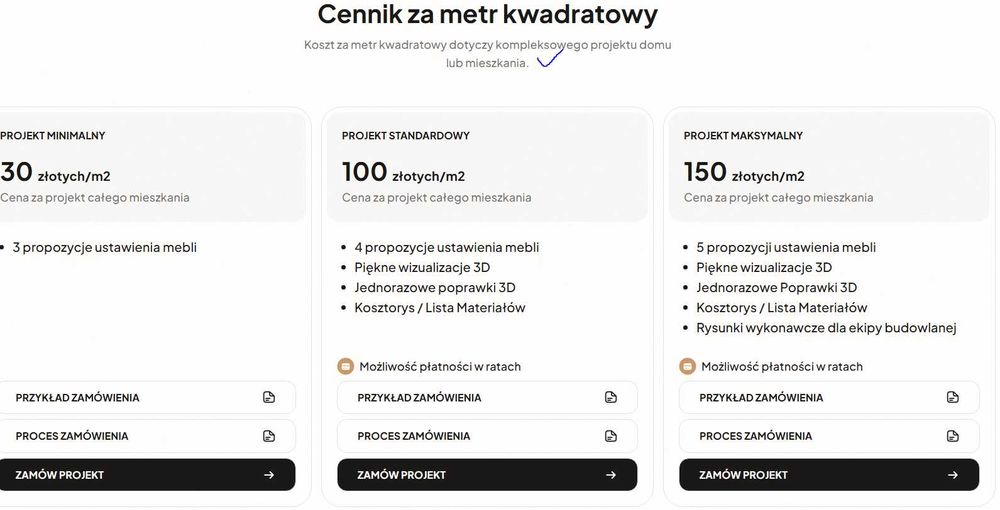
Task: Click the blue checkmark scribble below the heading
Action: tap(550, 58)
